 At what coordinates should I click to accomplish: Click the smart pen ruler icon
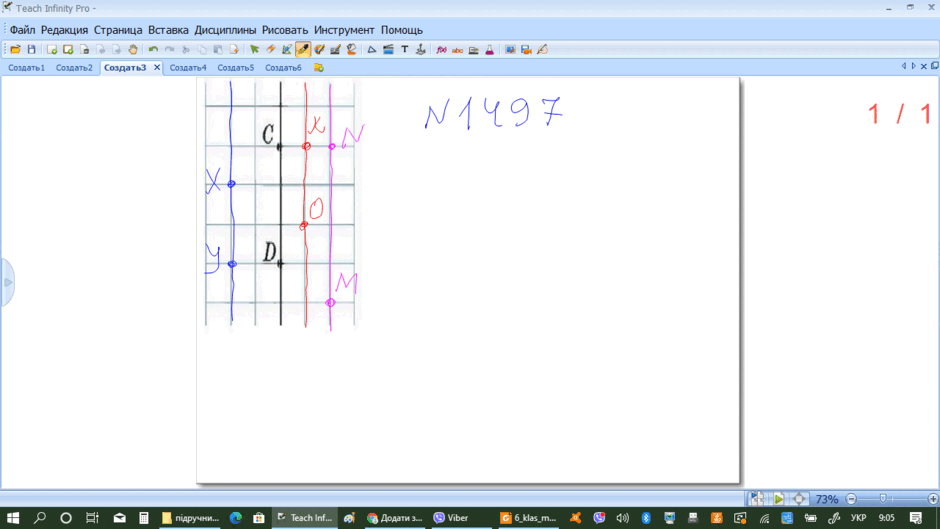pos(287,50)
